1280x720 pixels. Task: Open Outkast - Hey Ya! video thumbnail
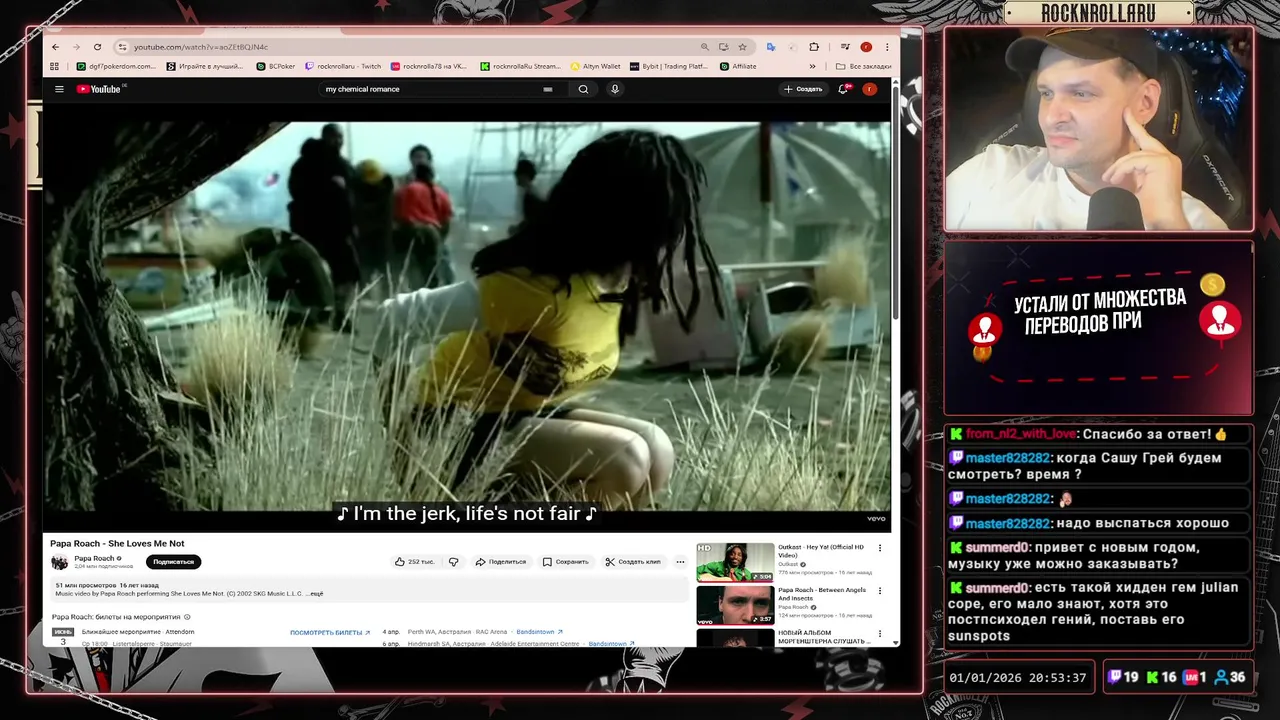point(735,562)
